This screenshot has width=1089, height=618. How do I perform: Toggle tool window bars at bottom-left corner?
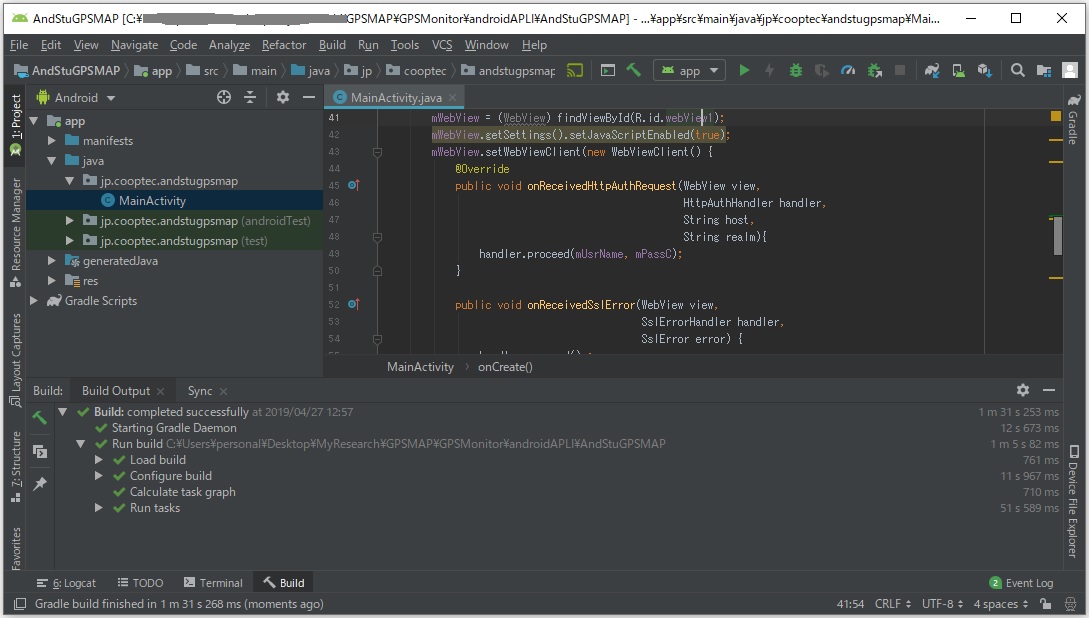19,604
